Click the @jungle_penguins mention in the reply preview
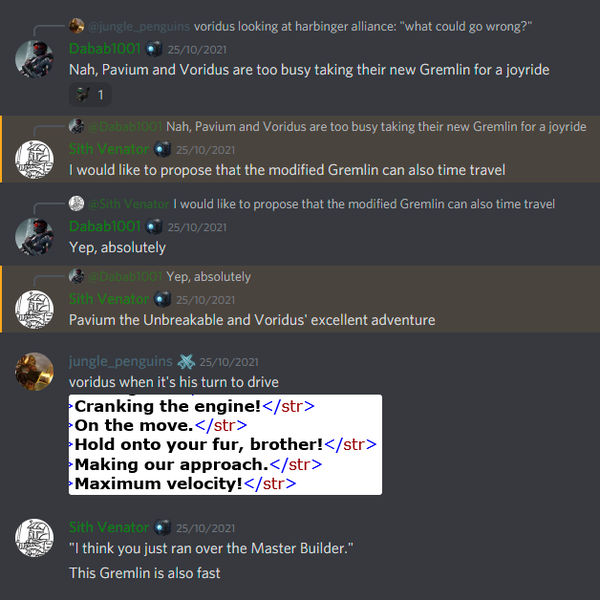The width and height of the screenshot is (600, 600). [139, 26]
